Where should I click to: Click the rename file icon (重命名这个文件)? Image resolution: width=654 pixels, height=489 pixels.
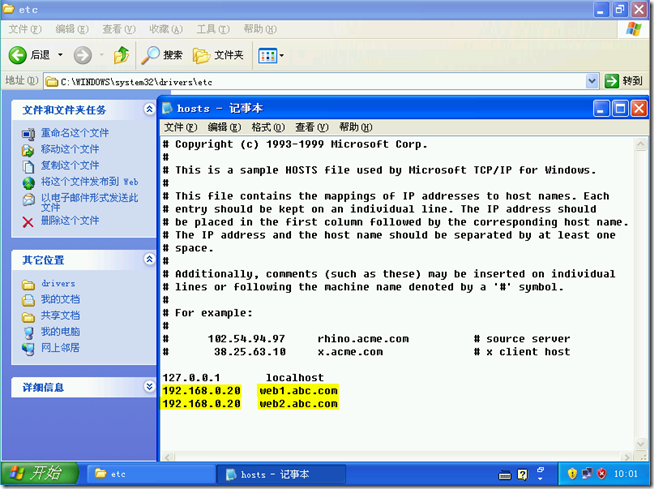[x=28, y=134]
